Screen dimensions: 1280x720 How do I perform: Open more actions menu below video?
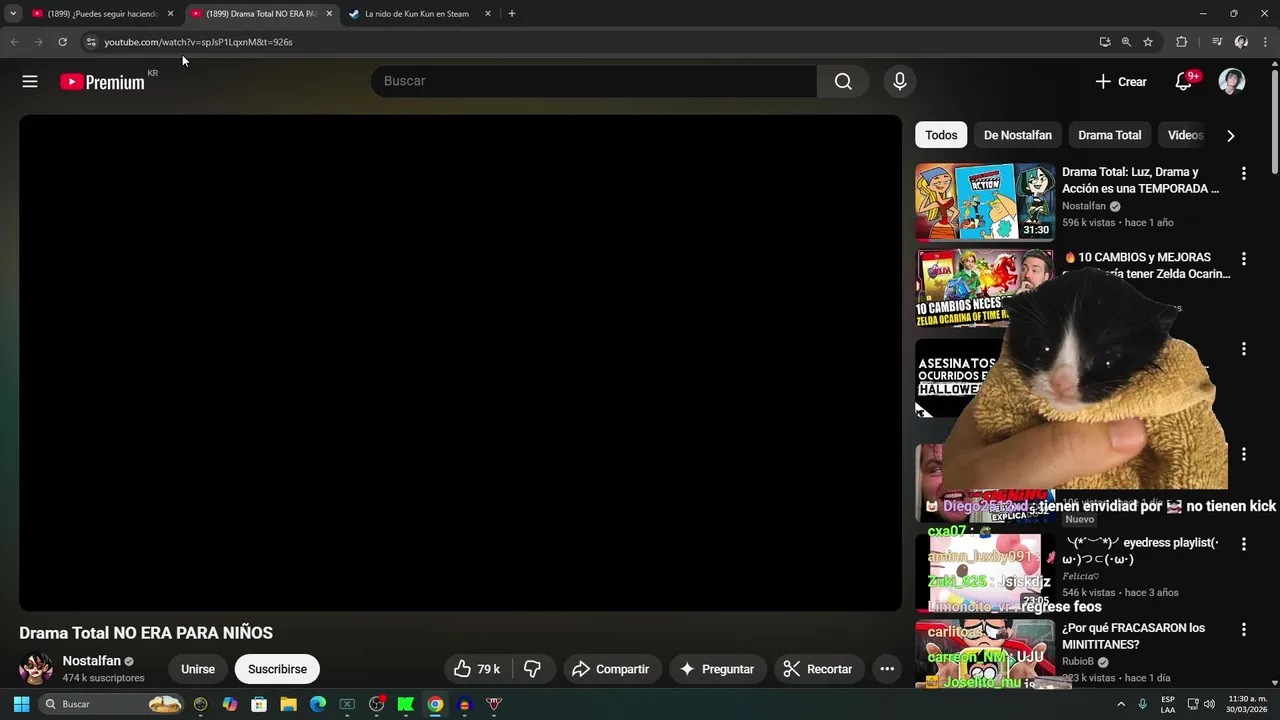pyautogui.click(x=887, y=669)
